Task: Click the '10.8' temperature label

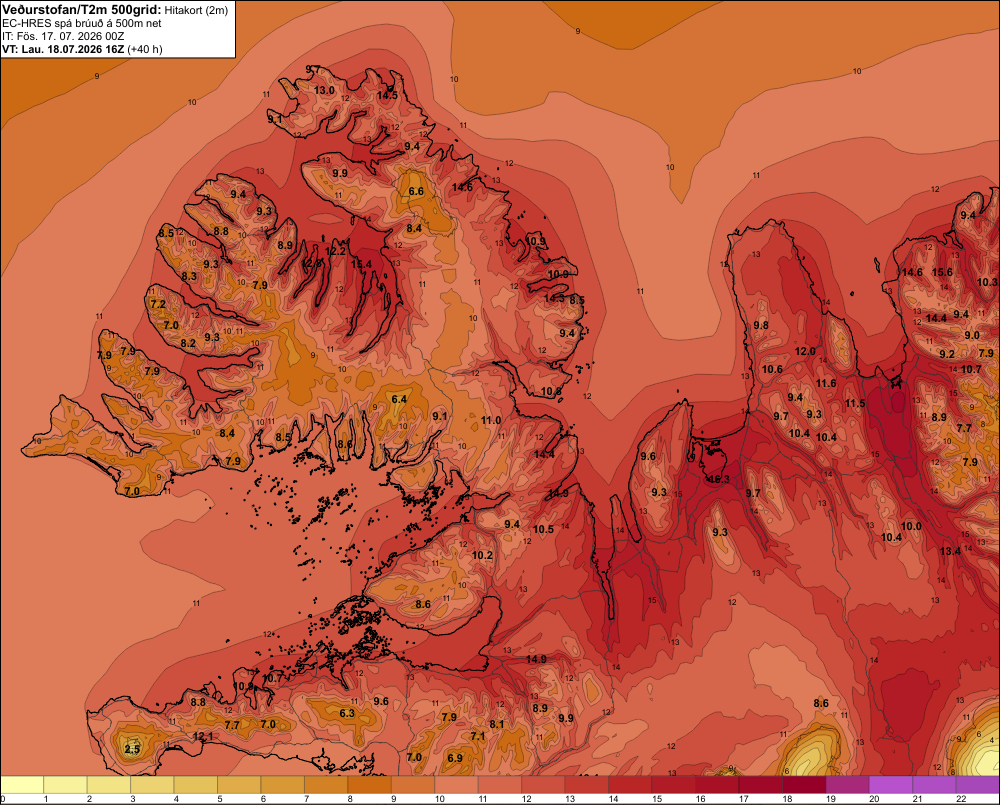Action: (x=551, y=392)
